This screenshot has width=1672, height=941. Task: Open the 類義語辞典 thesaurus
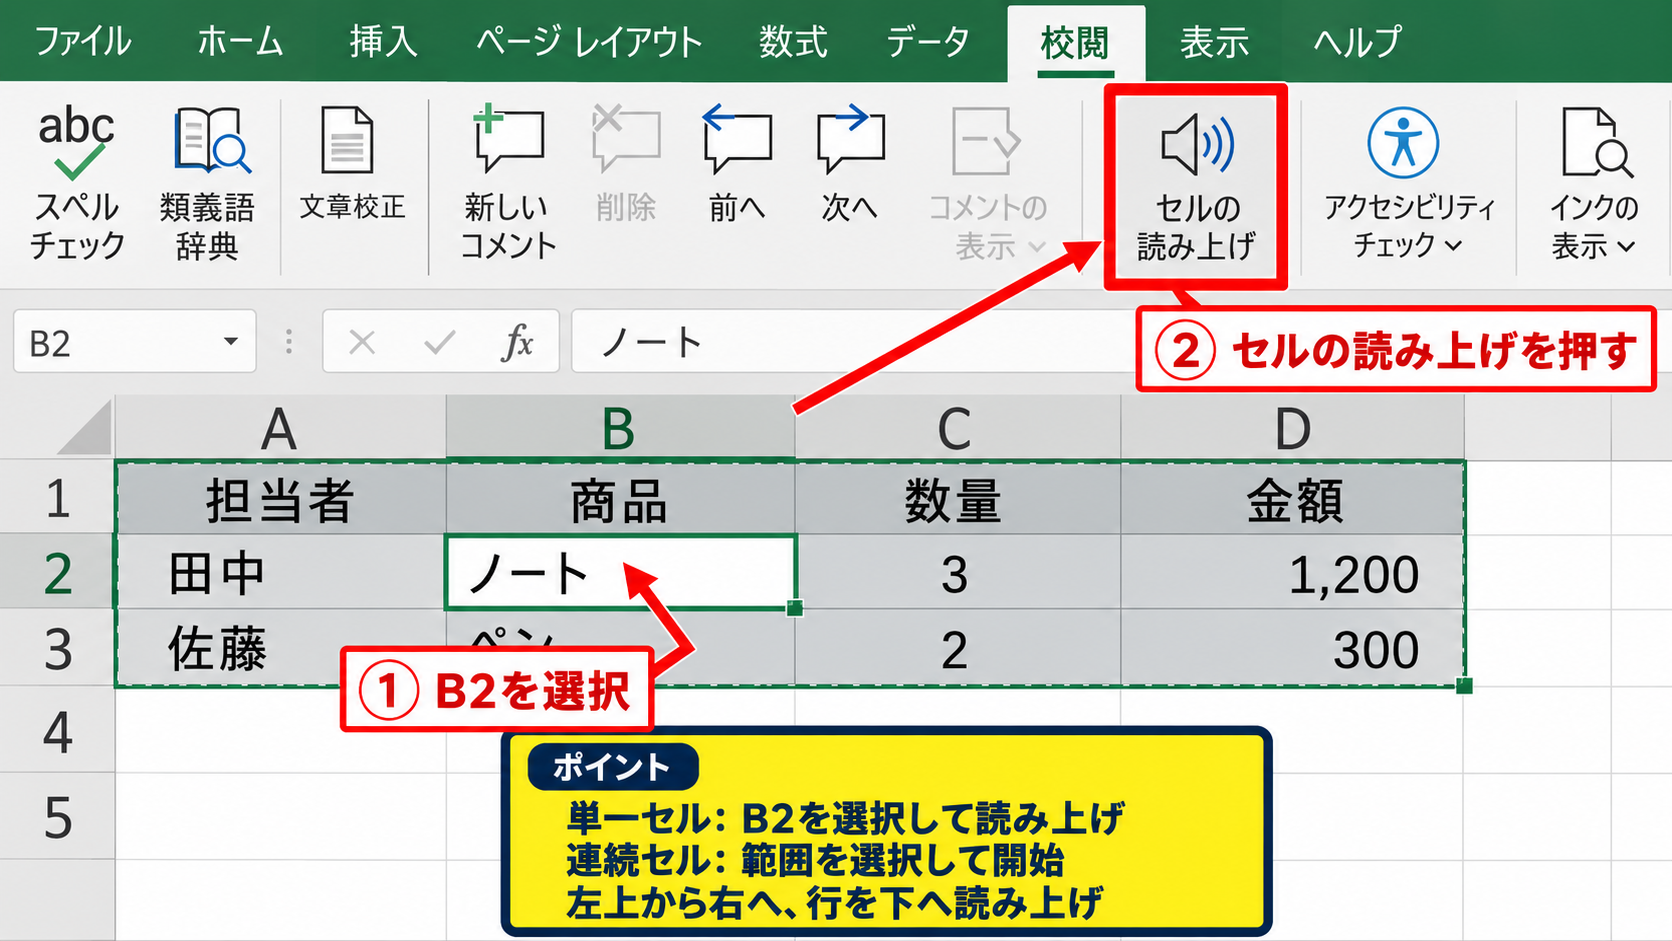[x=207, y=183]
